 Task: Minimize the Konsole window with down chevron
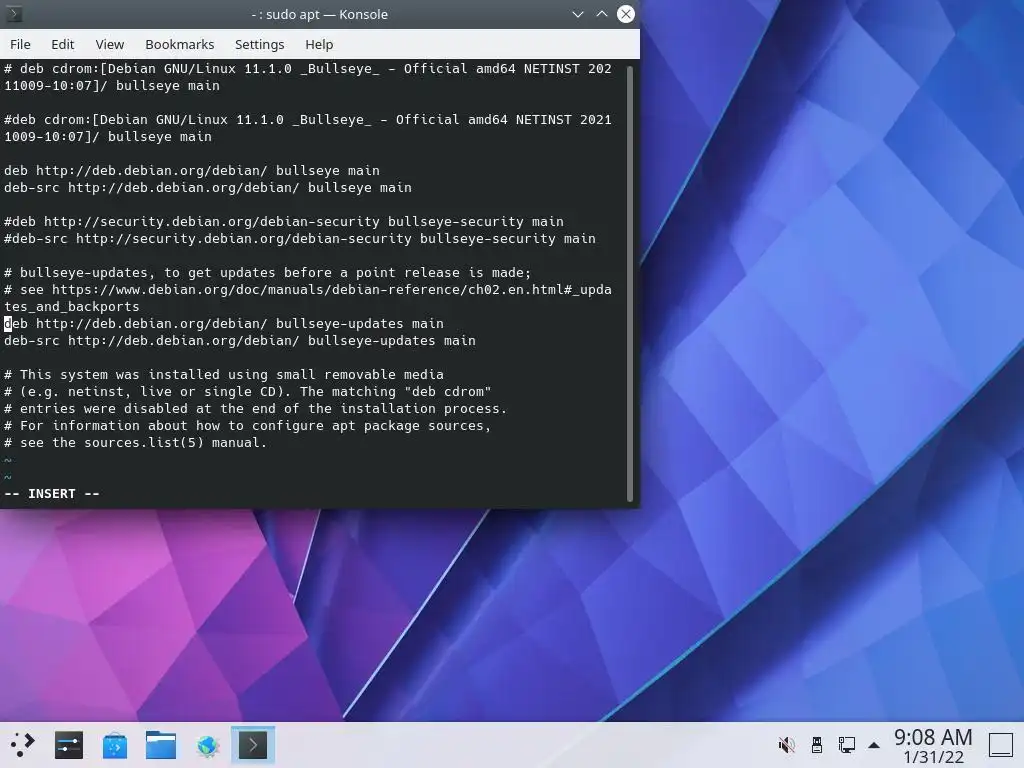(x=577, y=14)
